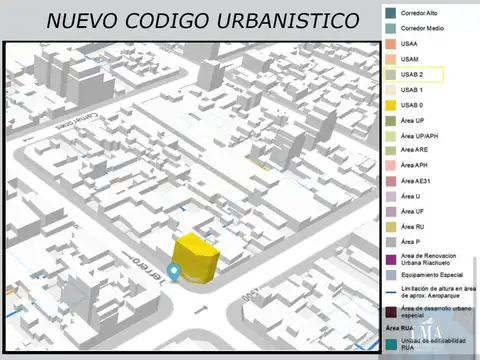This screenshot has width=480, height=360.
Task: Select the 'Corredor Alto' legend label
Action: click(x=419, y=13)
